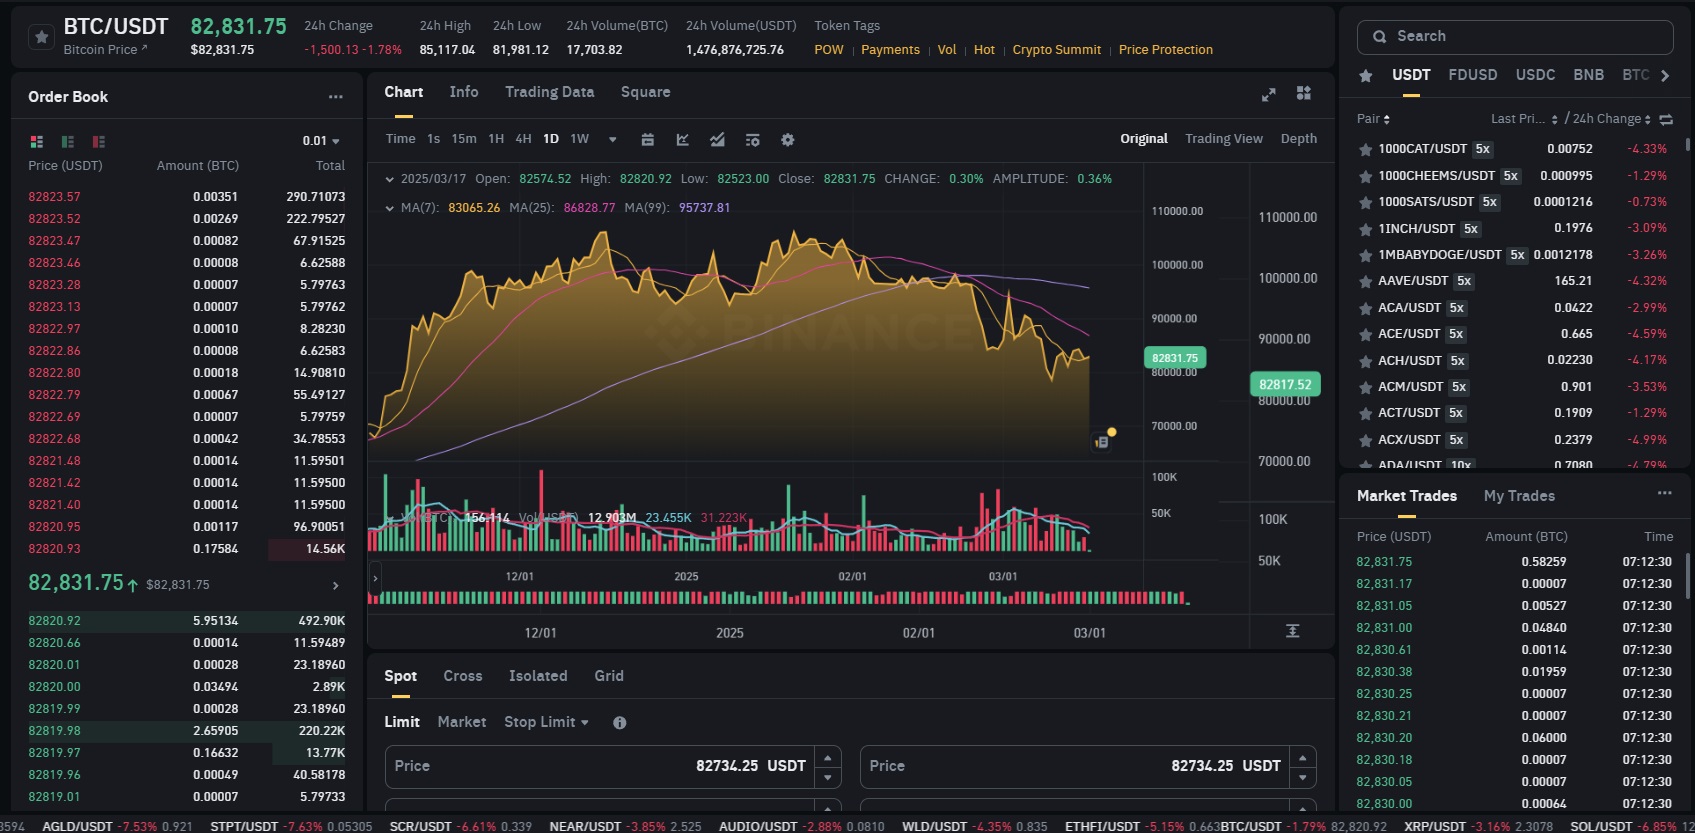The image size is (1695, 833).
Task: Switch to the Trading Data tab
Action: pos(549,92)
